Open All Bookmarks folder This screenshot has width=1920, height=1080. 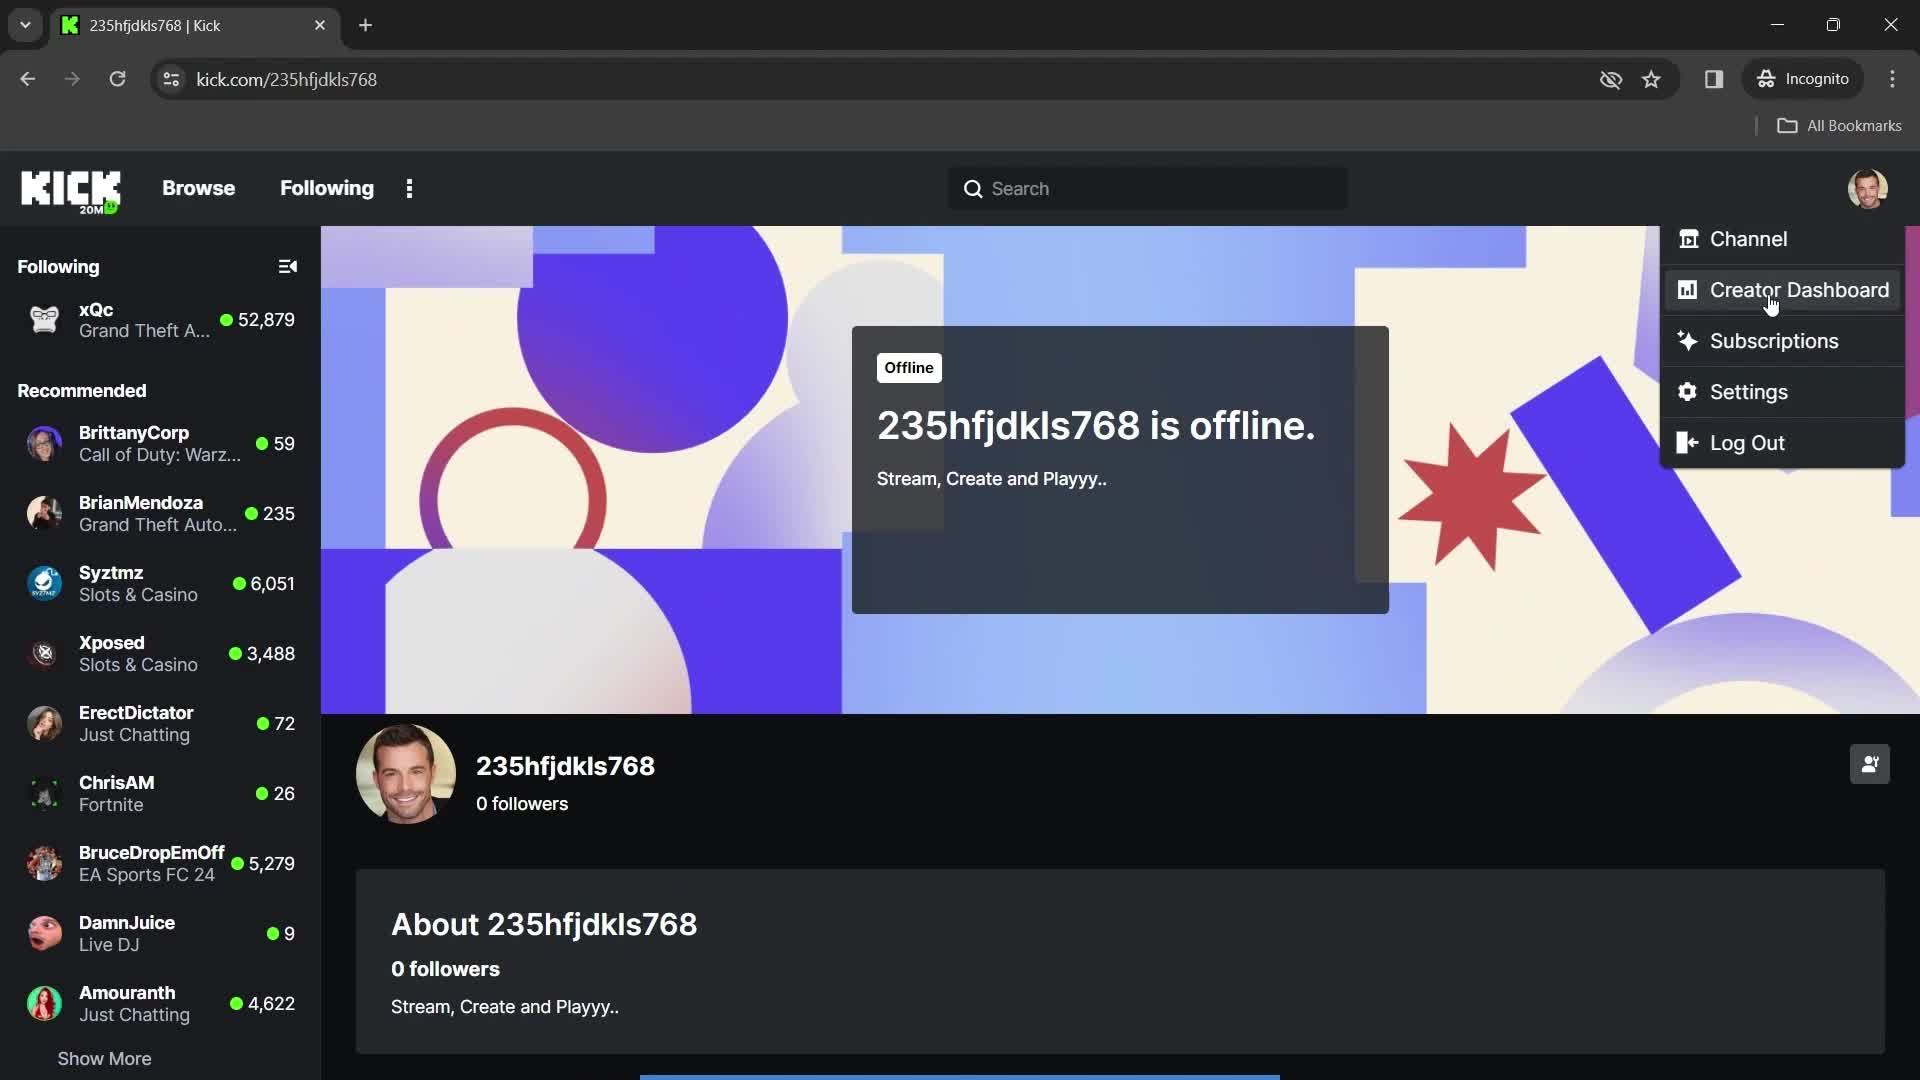click(1839, 126)
